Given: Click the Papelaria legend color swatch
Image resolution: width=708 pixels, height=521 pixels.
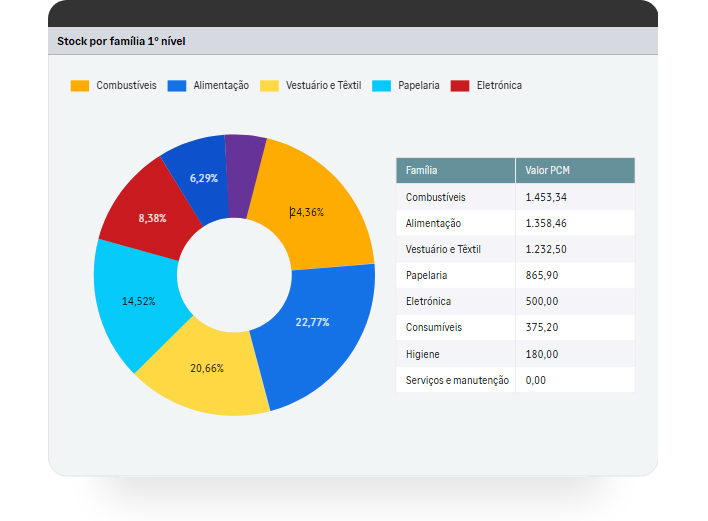Looking at the screenshot, I should 381,86.
